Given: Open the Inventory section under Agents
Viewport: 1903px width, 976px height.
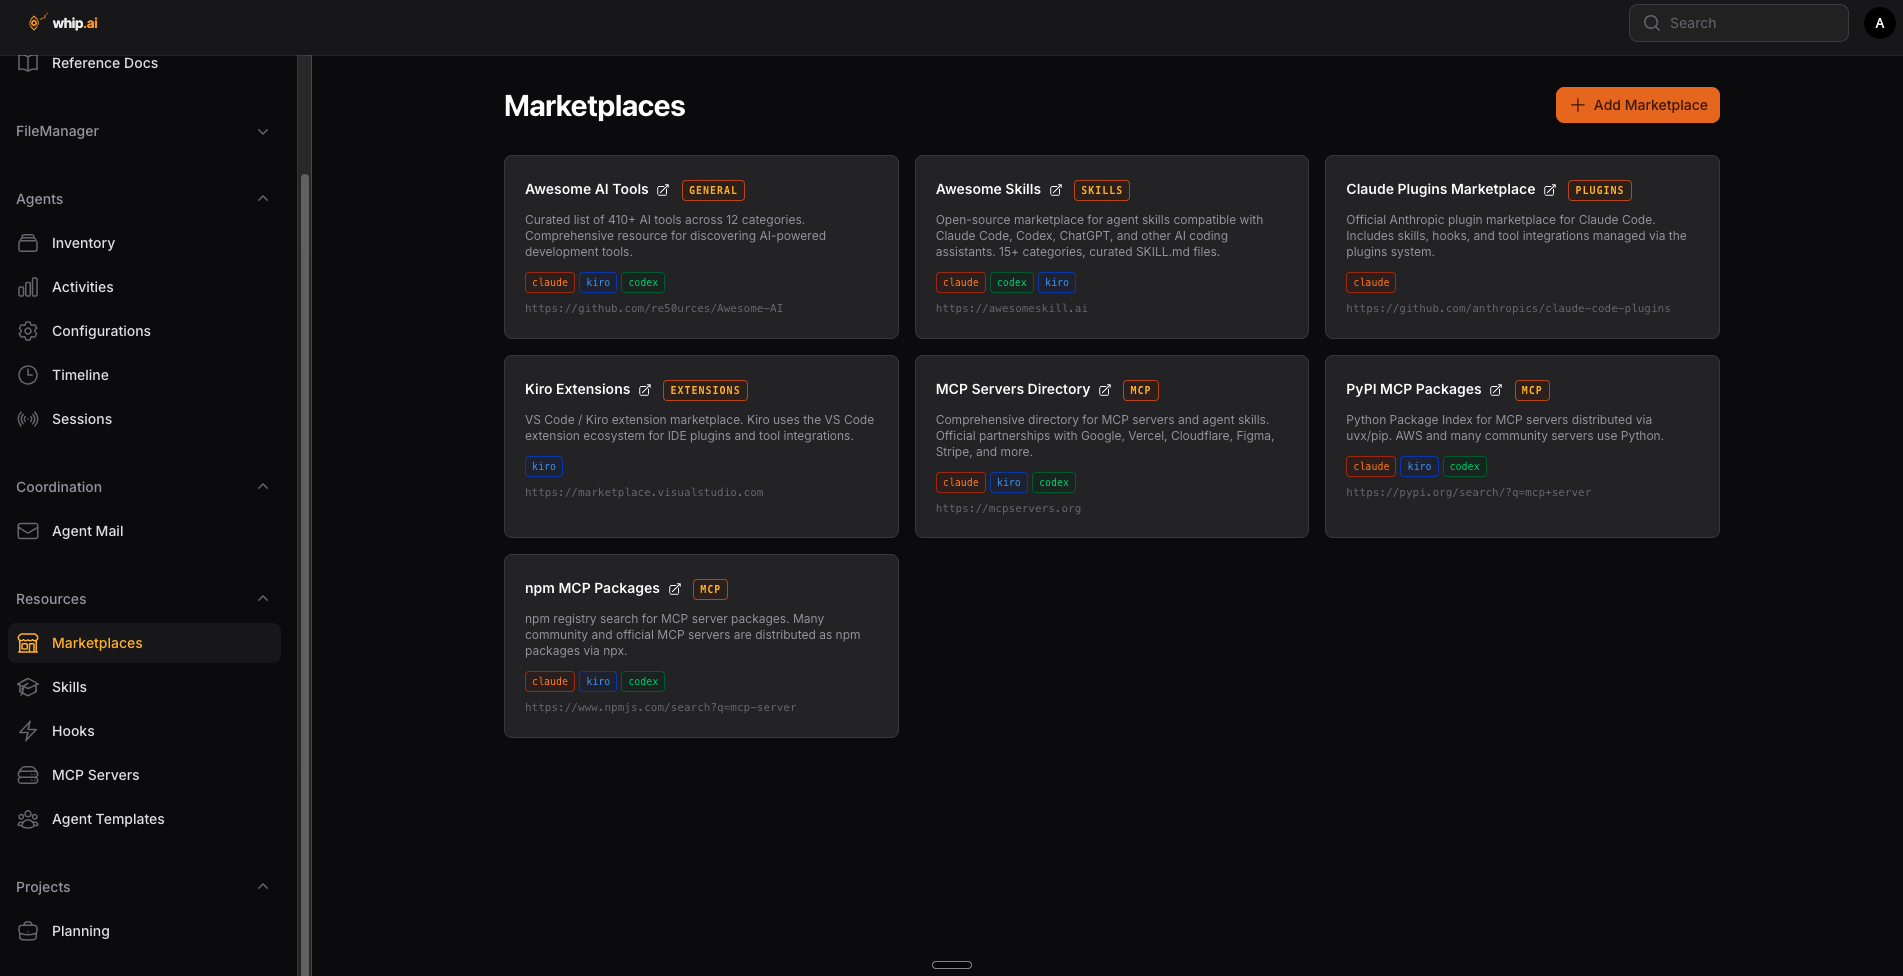Looking at the screenshot, I should pos(28,243).
